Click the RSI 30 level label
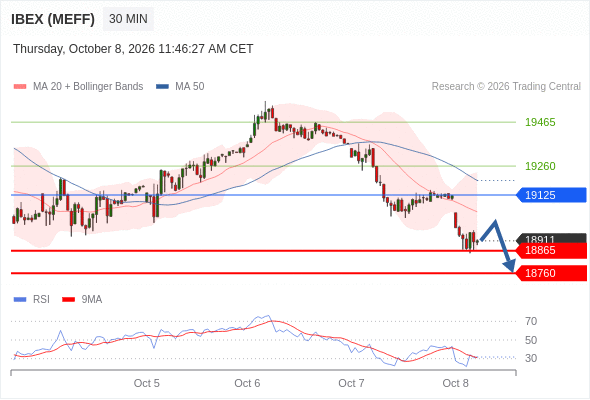Viewport: 590px width, 400px height. [531, 358]
